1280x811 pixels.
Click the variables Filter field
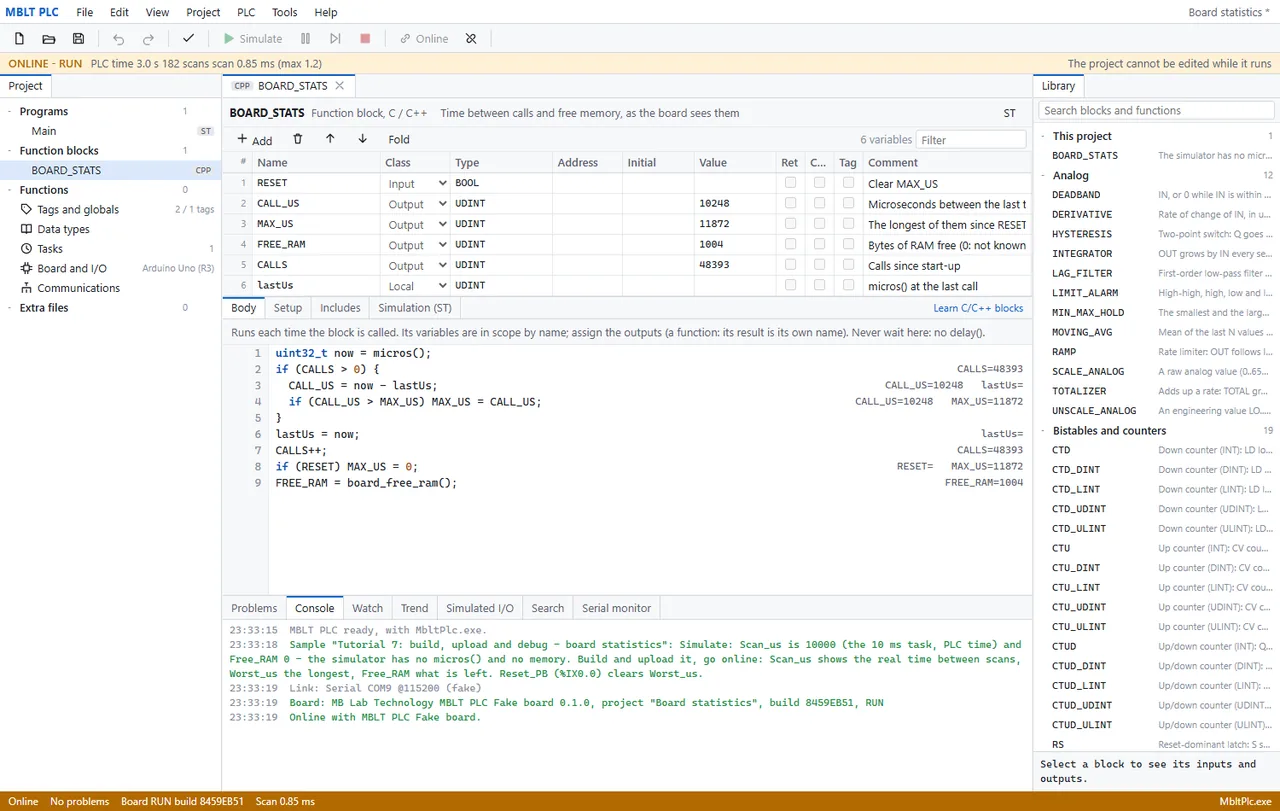pyautogui.click(x=972, y=140)
